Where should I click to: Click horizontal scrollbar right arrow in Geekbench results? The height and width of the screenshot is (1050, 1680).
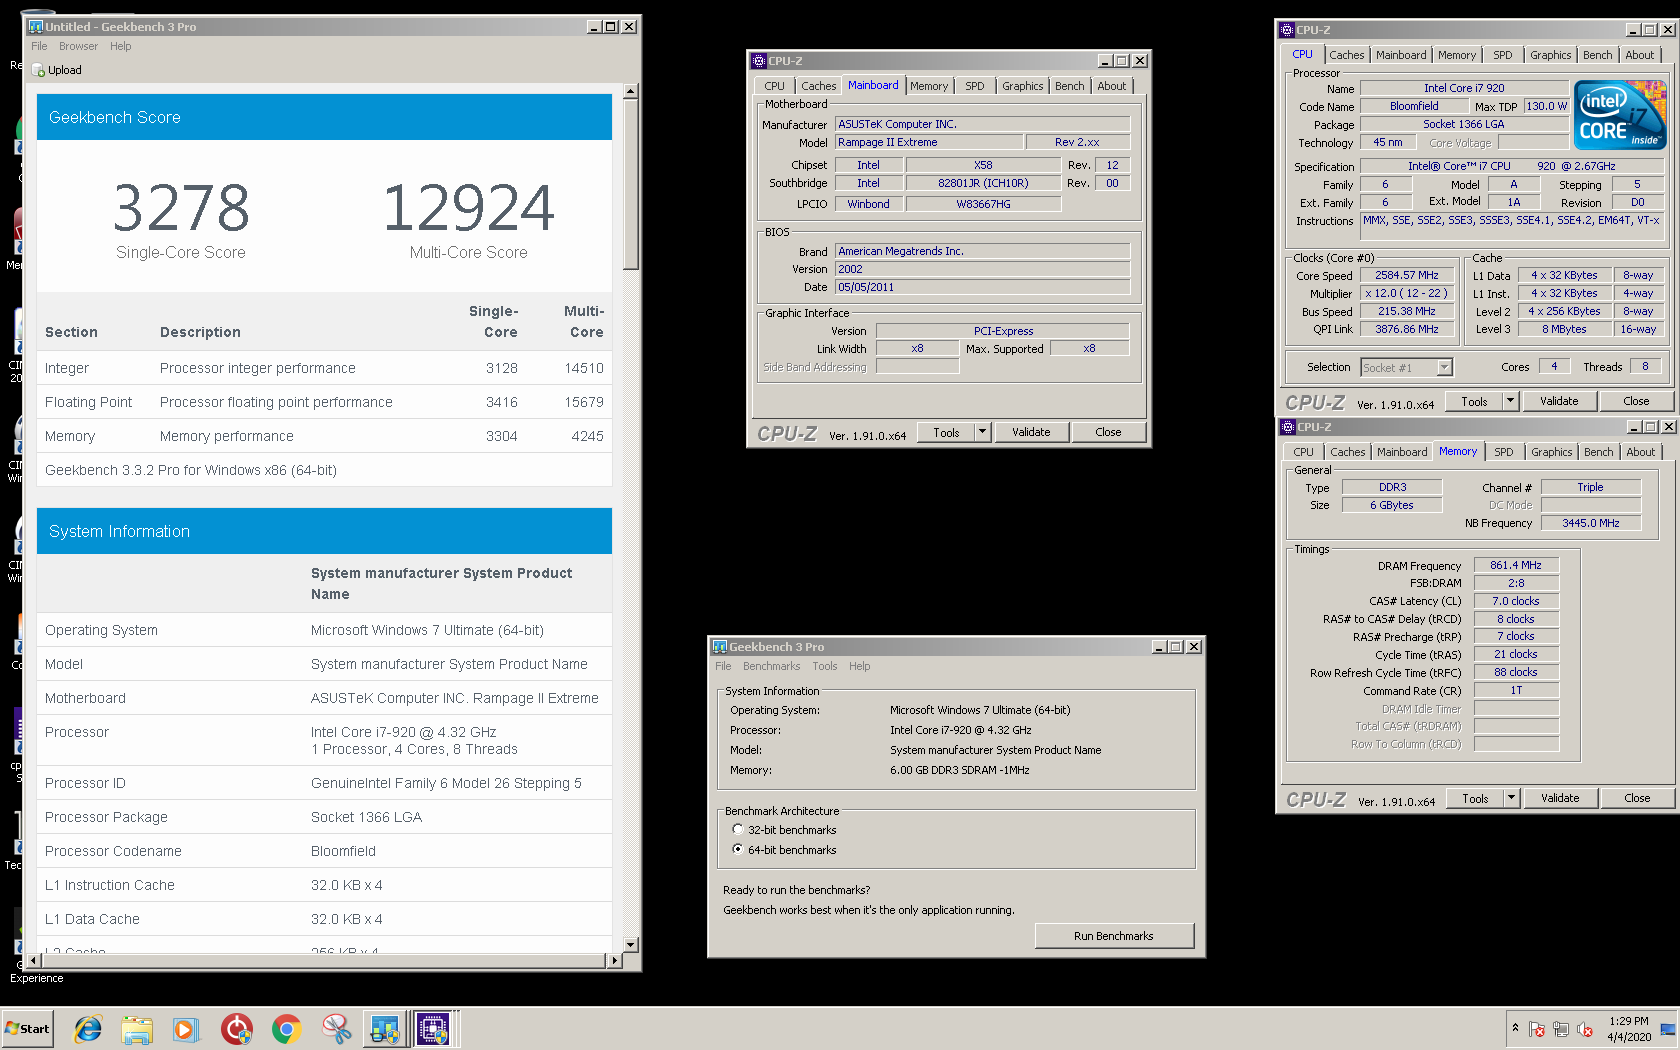(x=614, y=961)
